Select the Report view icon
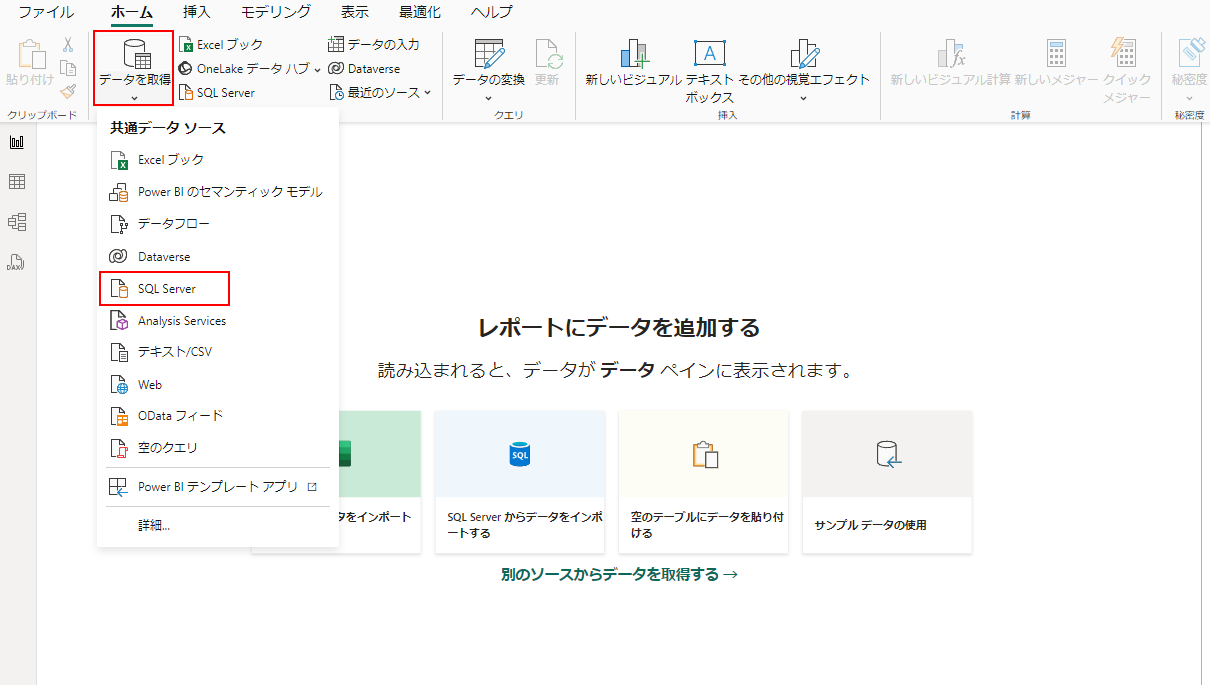Viewport: 1210px width, 685px height. (x=16, y=141)
